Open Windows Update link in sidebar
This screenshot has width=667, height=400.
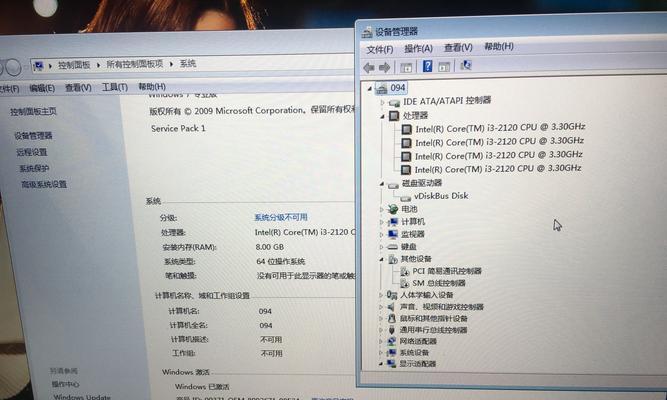[x=82, y=397]
